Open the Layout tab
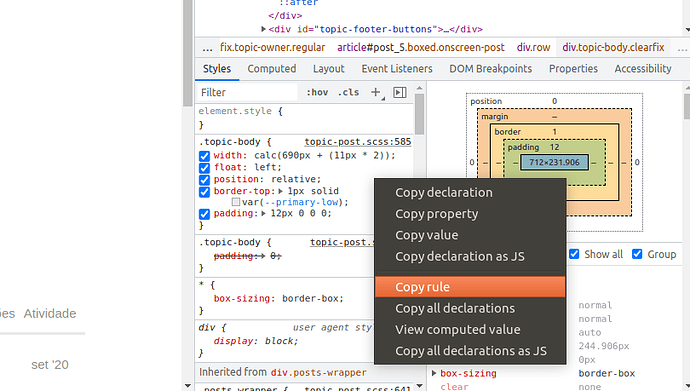This screenshot has height=391, width=690. [328, 69]
